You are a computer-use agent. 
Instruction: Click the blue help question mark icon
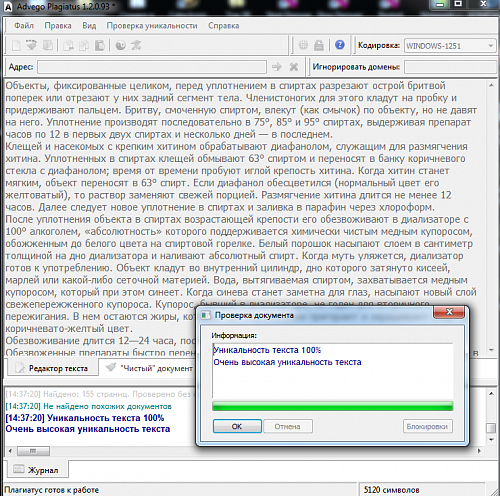click(x=340, y=45)
